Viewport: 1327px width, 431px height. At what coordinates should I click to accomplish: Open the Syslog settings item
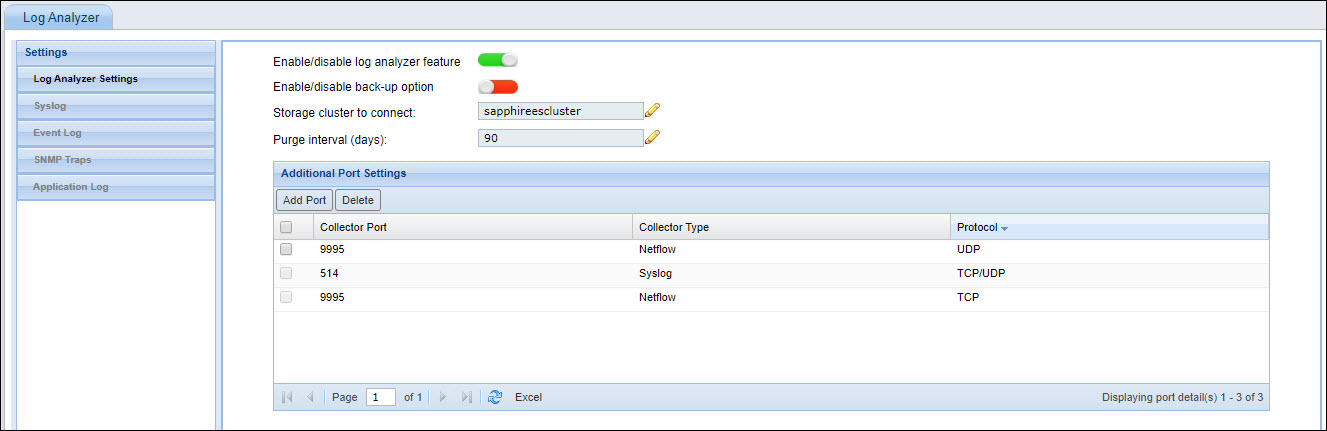[x=116, y=106]
